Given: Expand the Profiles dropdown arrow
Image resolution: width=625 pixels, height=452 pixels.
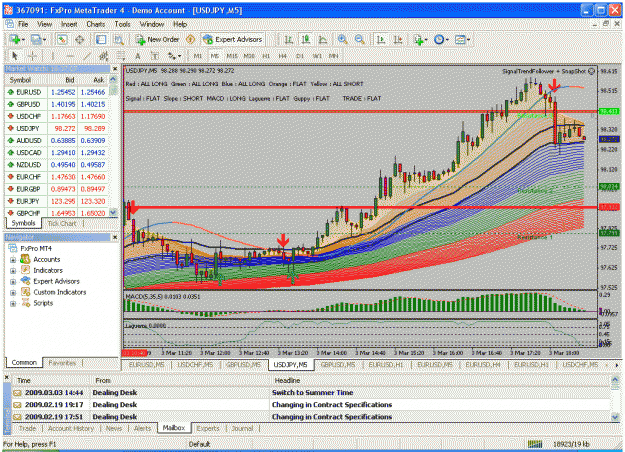Looking at the screenshot, I should tap(44, 40).
